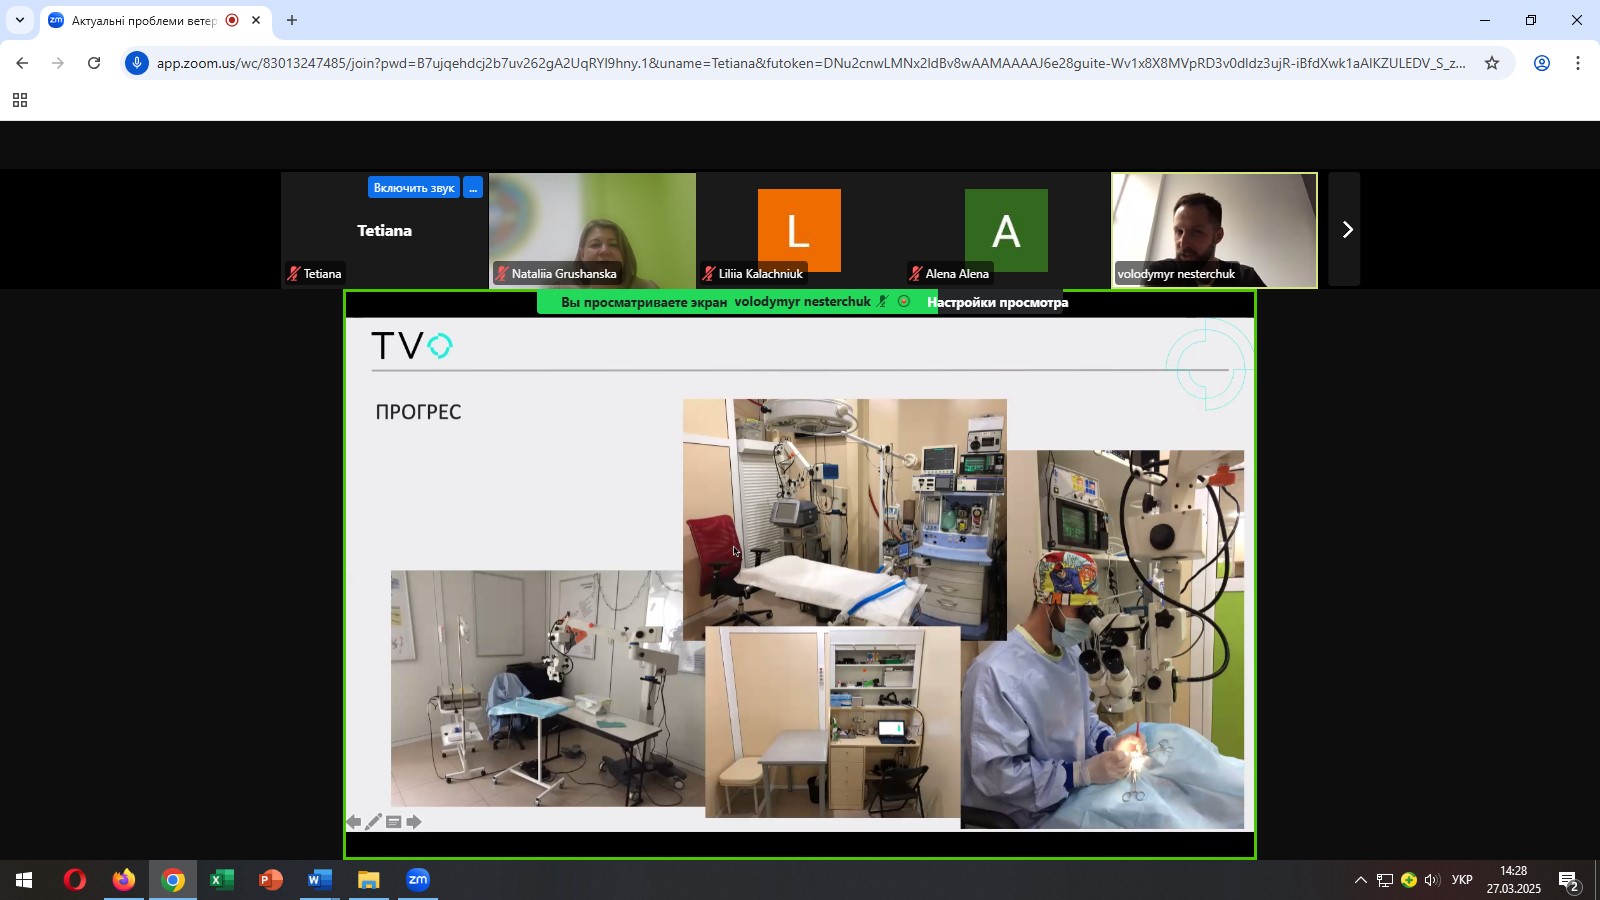The height and width of the screenshot is (900, 1600).
Task: Click the tab search dropdown arrow in Chrome
Action: pyautogui.click(x=19, y=20)
